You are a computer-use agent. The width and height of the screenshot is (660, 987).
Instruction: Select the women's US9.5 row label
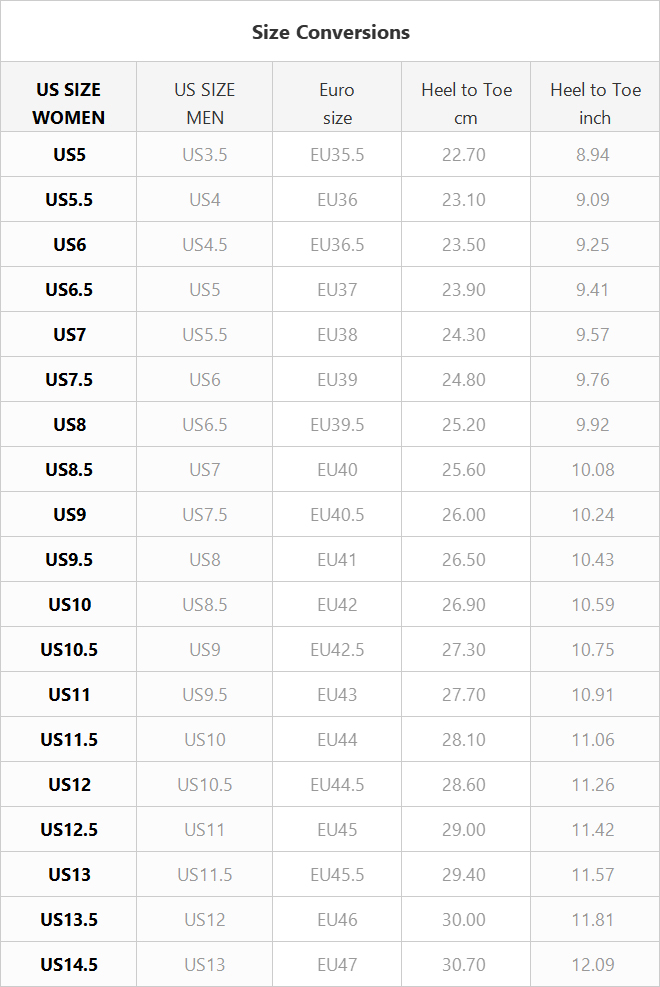pyautogui.click(x=69, y=560)
